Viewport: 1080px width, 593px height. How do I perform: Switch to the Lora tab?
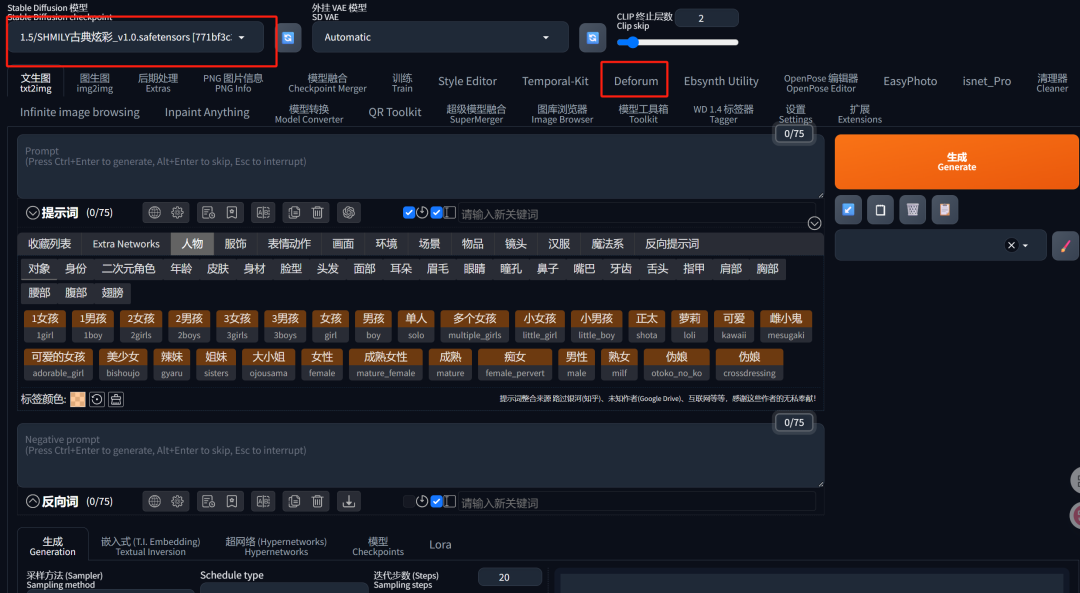[x=440, y=544]
